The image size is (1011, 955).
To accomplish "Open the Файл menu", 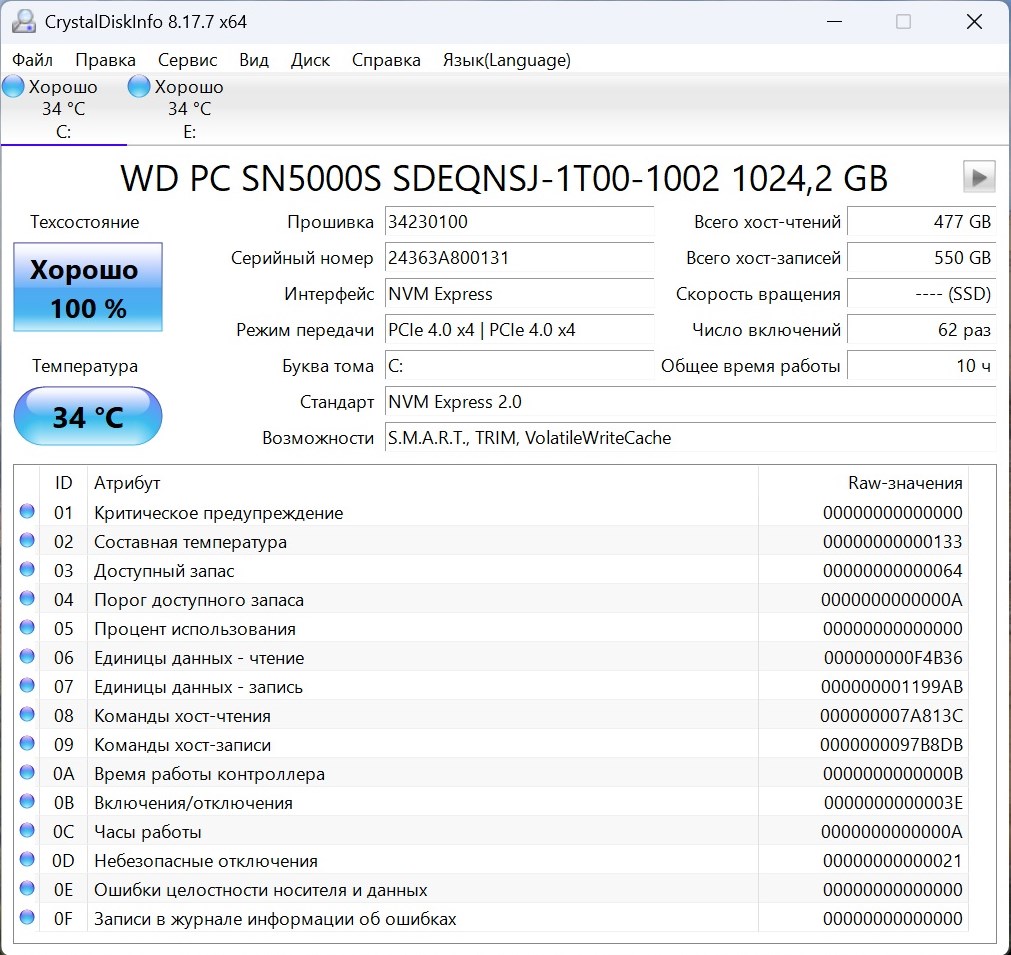I will (32, 60).
